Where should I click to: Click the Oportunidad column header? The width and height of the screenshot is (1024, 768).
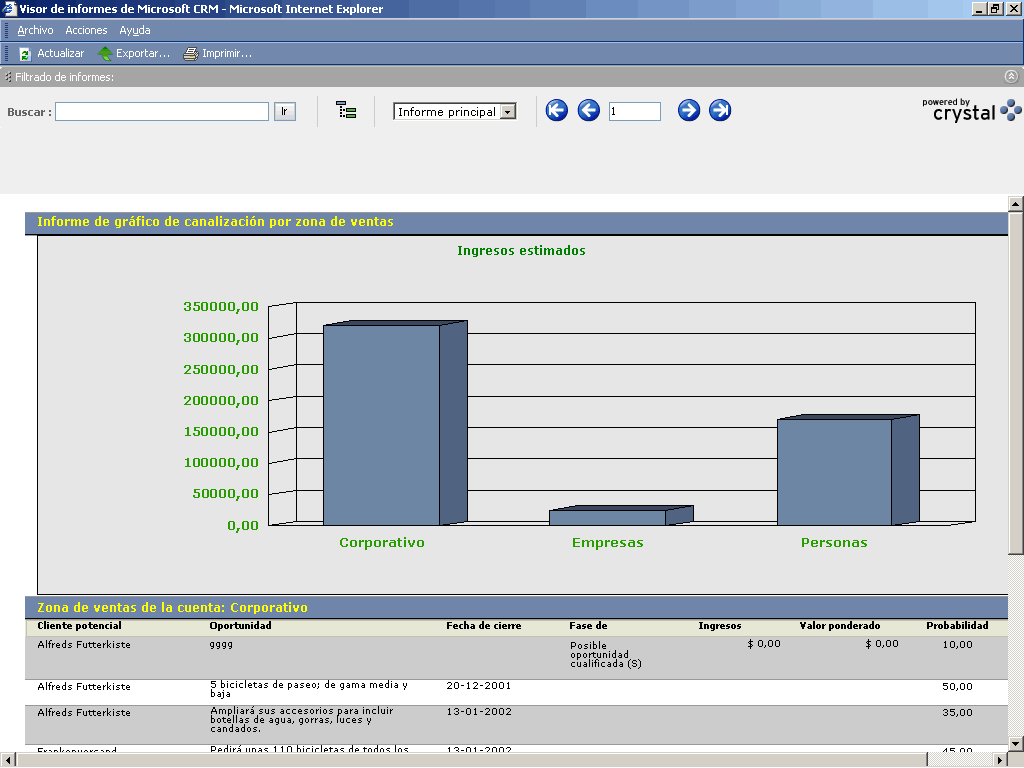(240, 626)
